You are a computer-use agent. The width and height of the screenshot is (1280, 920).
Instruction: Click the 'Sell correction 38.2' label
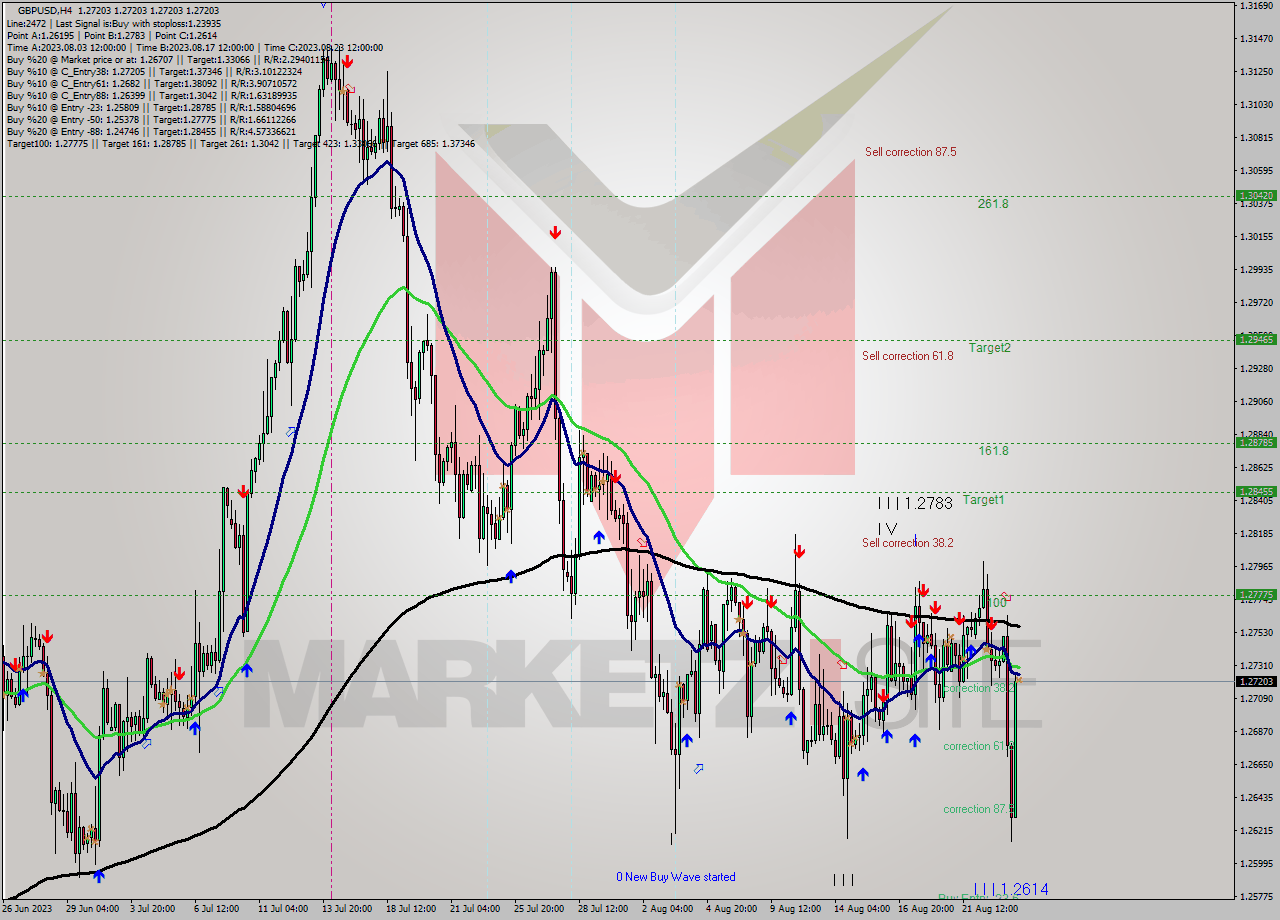(908, 543)
